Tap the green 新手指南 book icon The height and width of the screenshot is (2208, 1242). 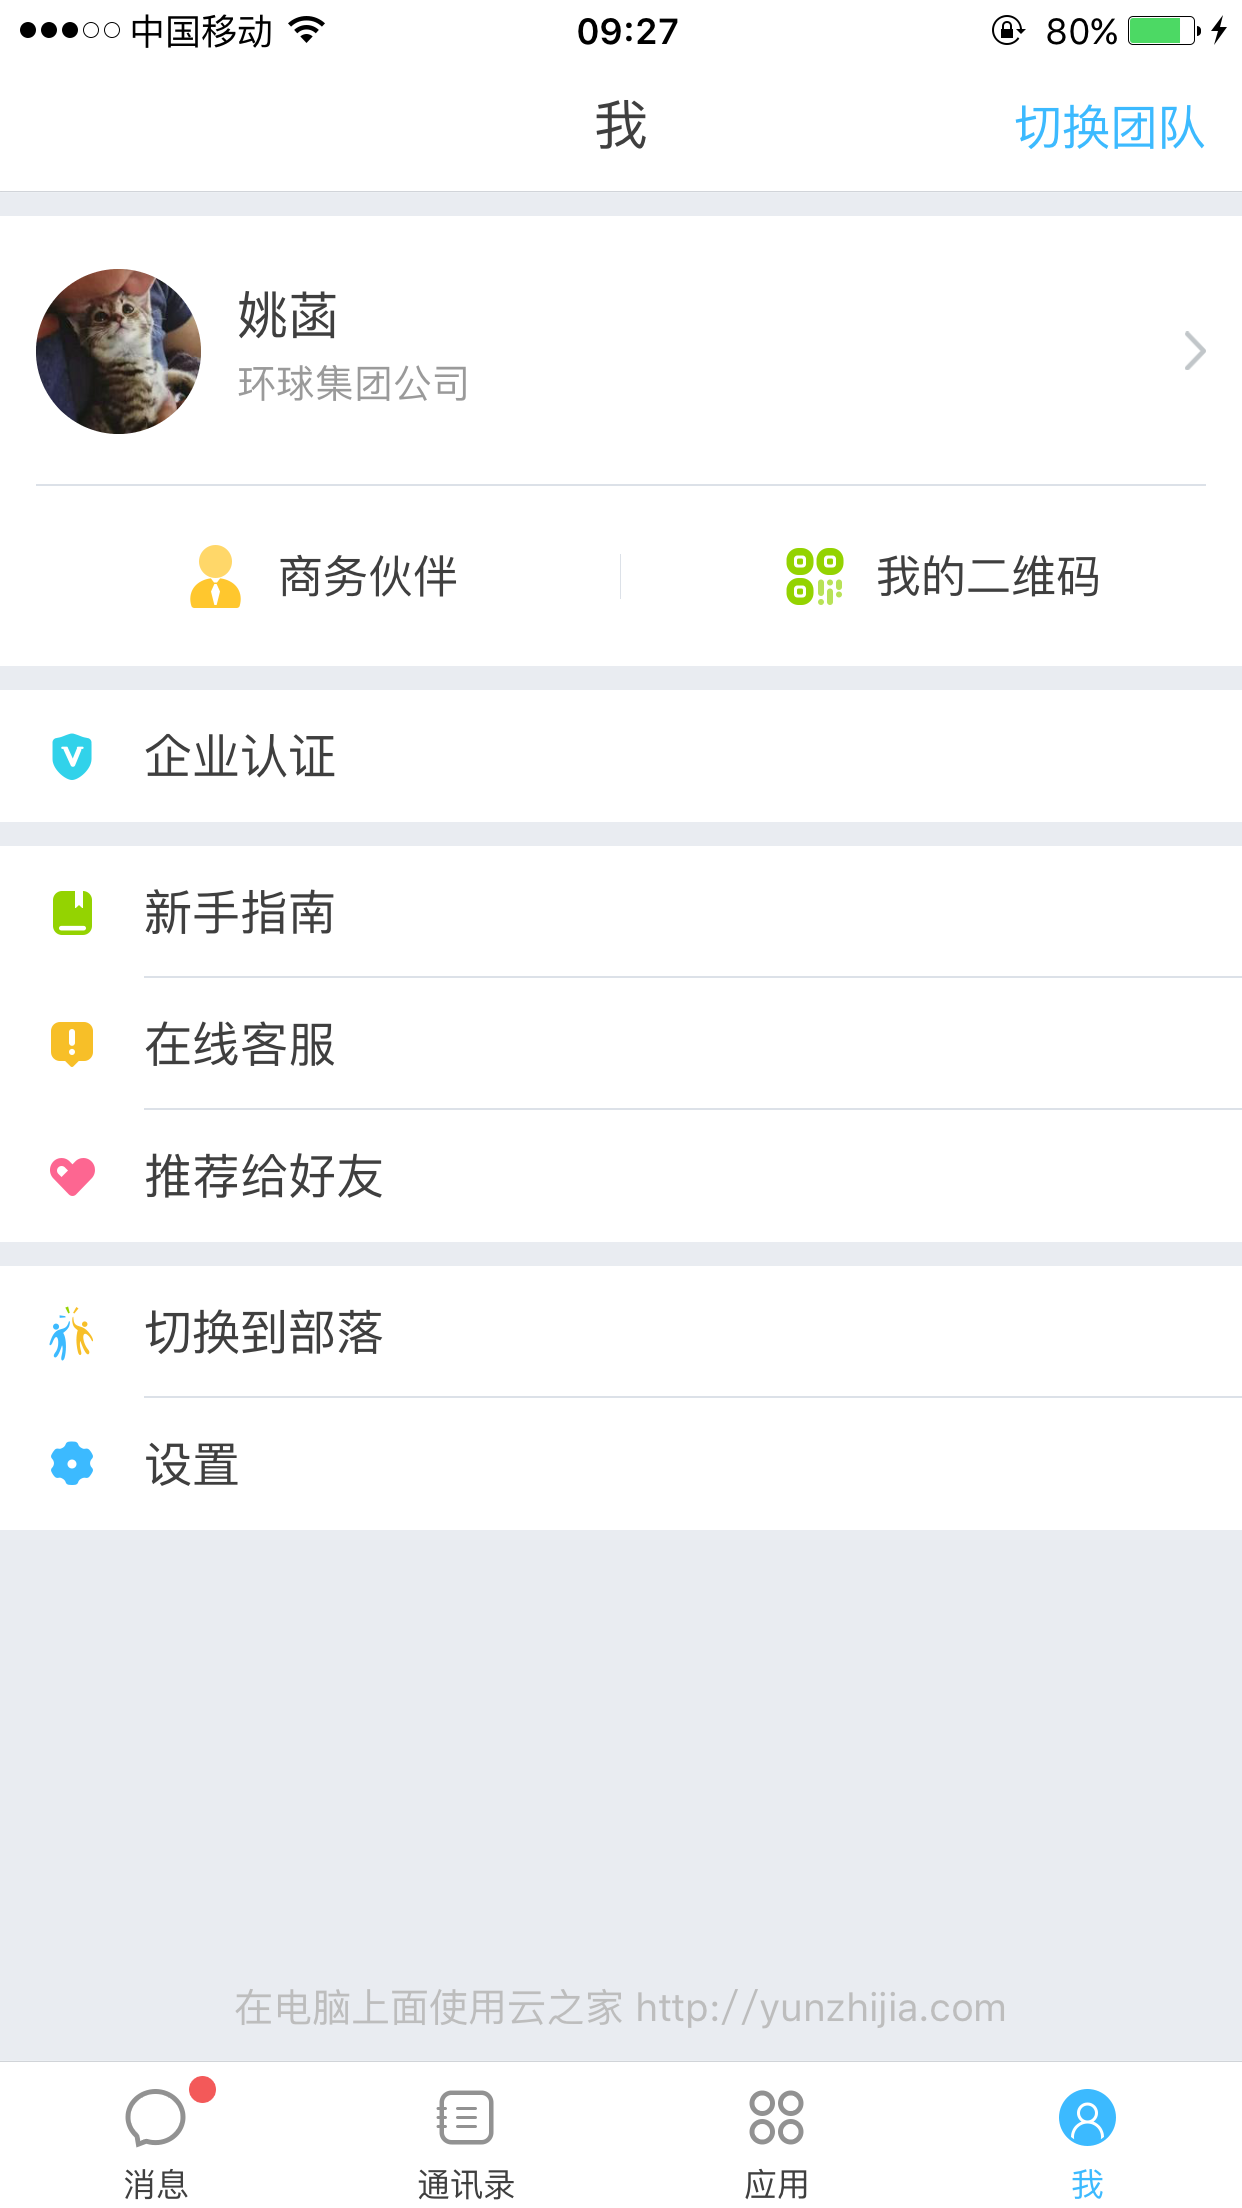72,912
